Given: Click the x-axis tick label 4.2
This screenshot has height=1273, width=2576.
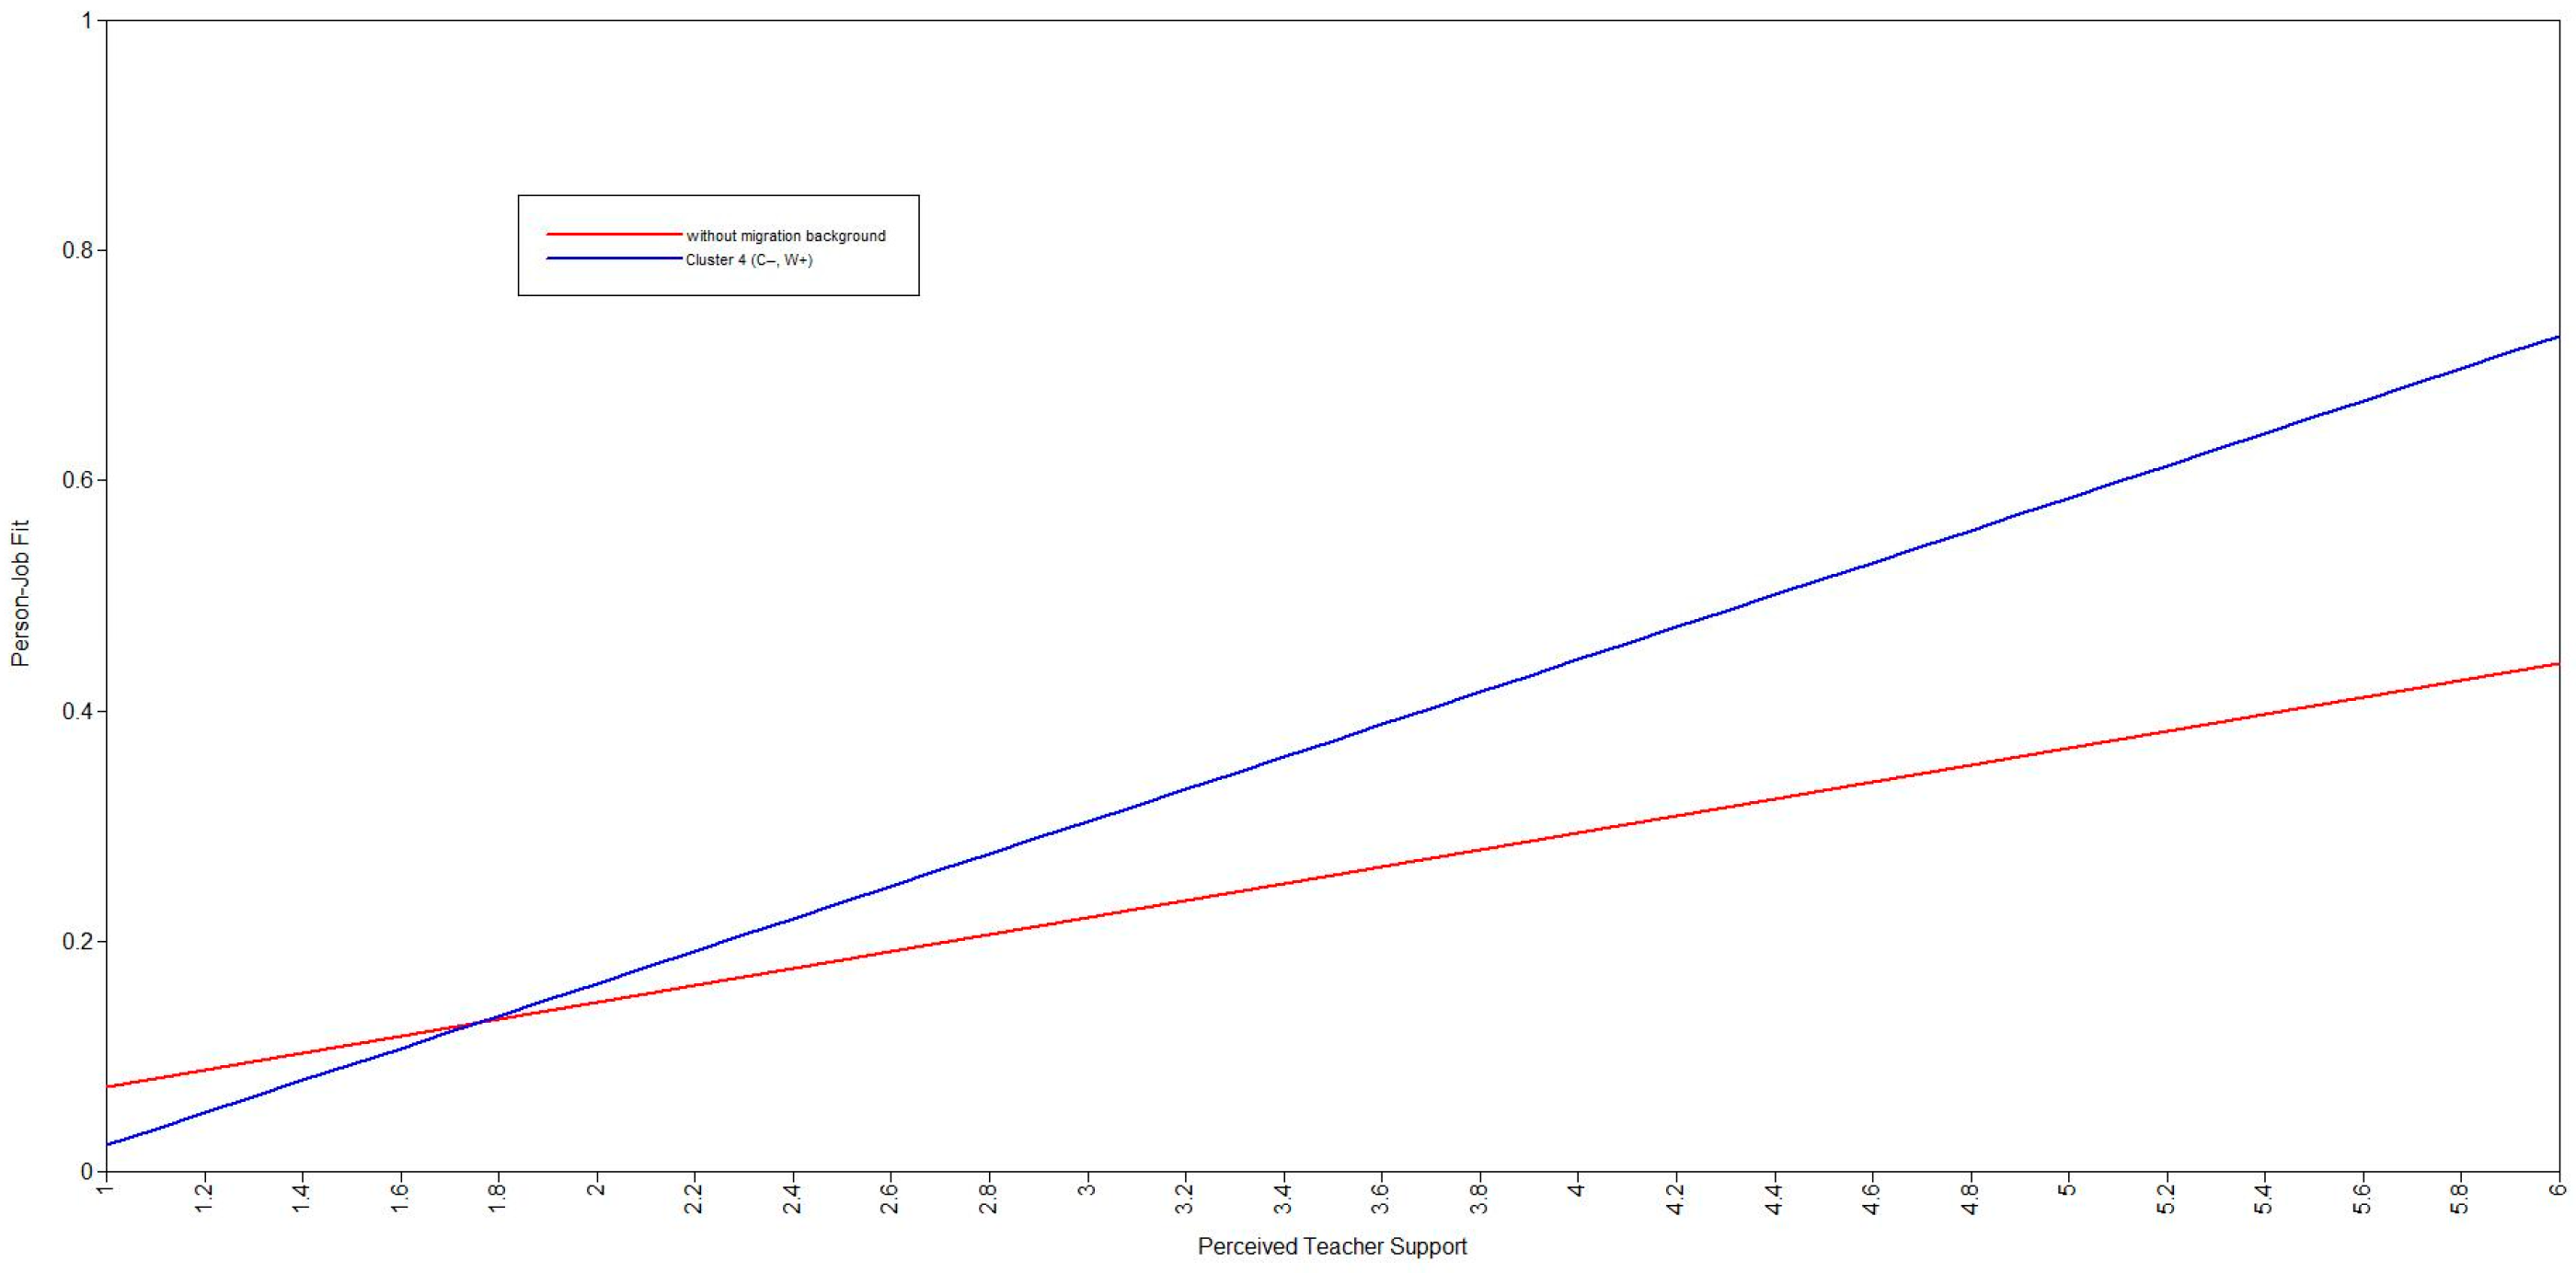Looking at the screenshot, I should click(x=1675, y=1198).
